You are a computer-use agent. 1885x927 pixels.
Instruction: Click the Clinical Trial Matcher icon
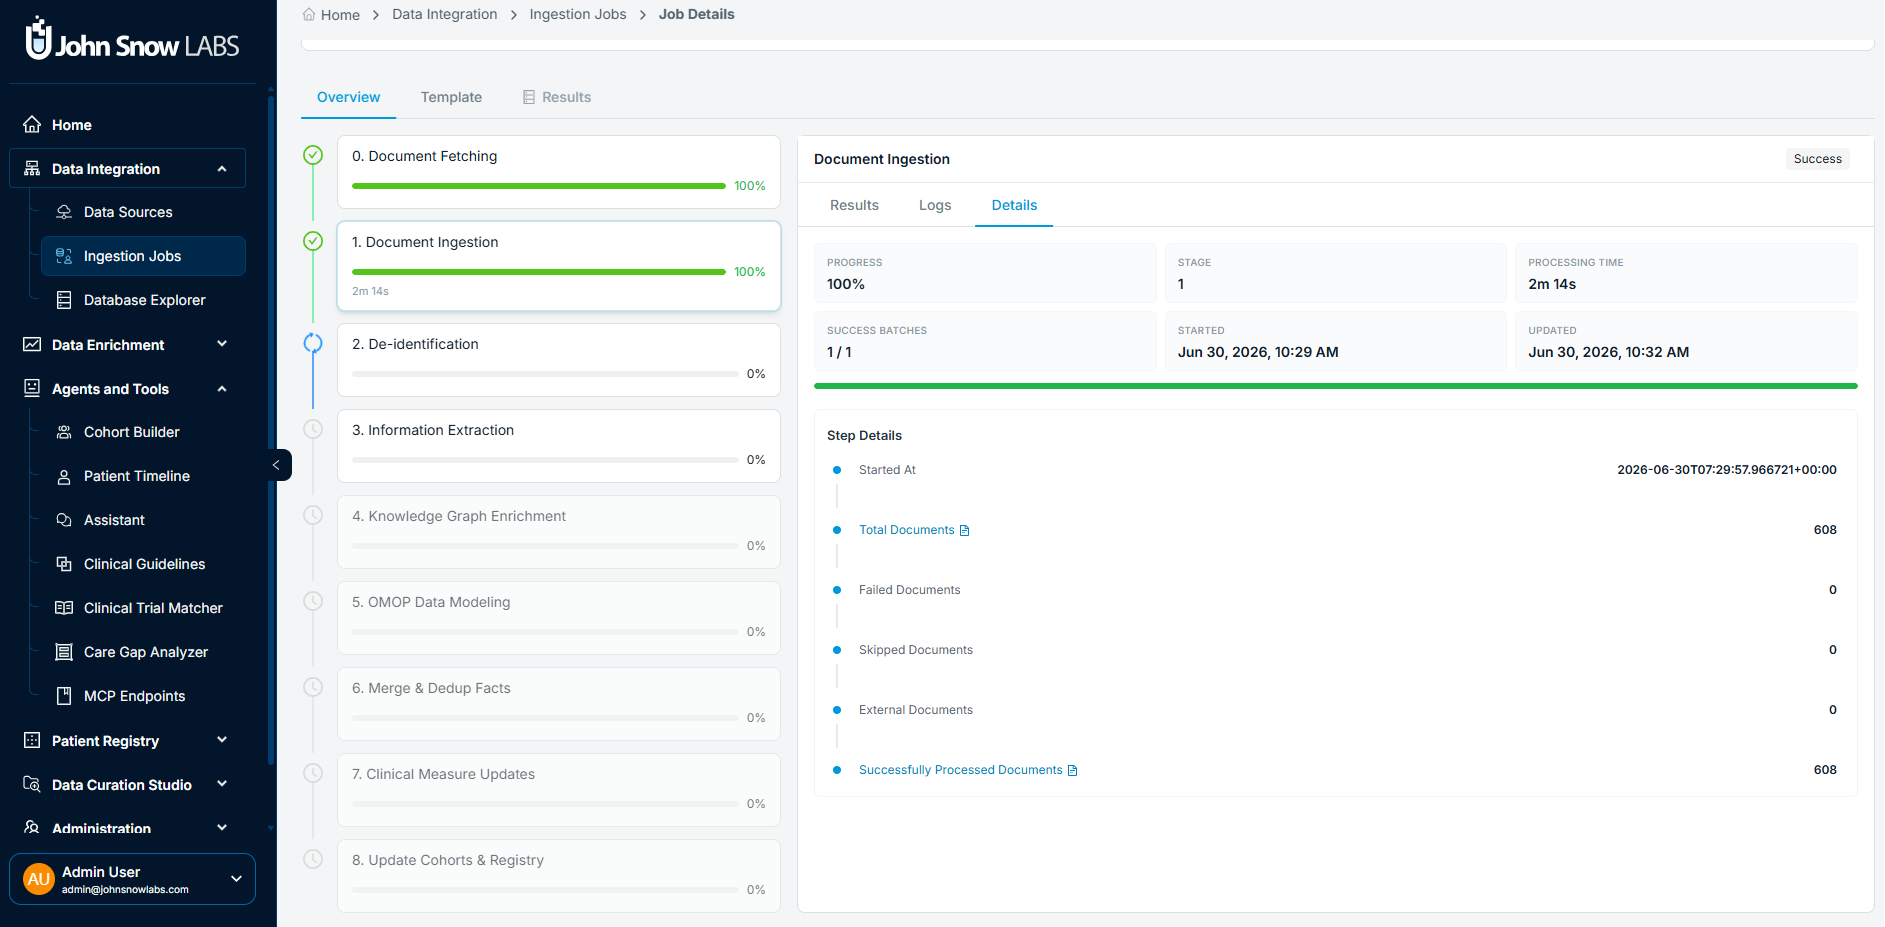64,608
